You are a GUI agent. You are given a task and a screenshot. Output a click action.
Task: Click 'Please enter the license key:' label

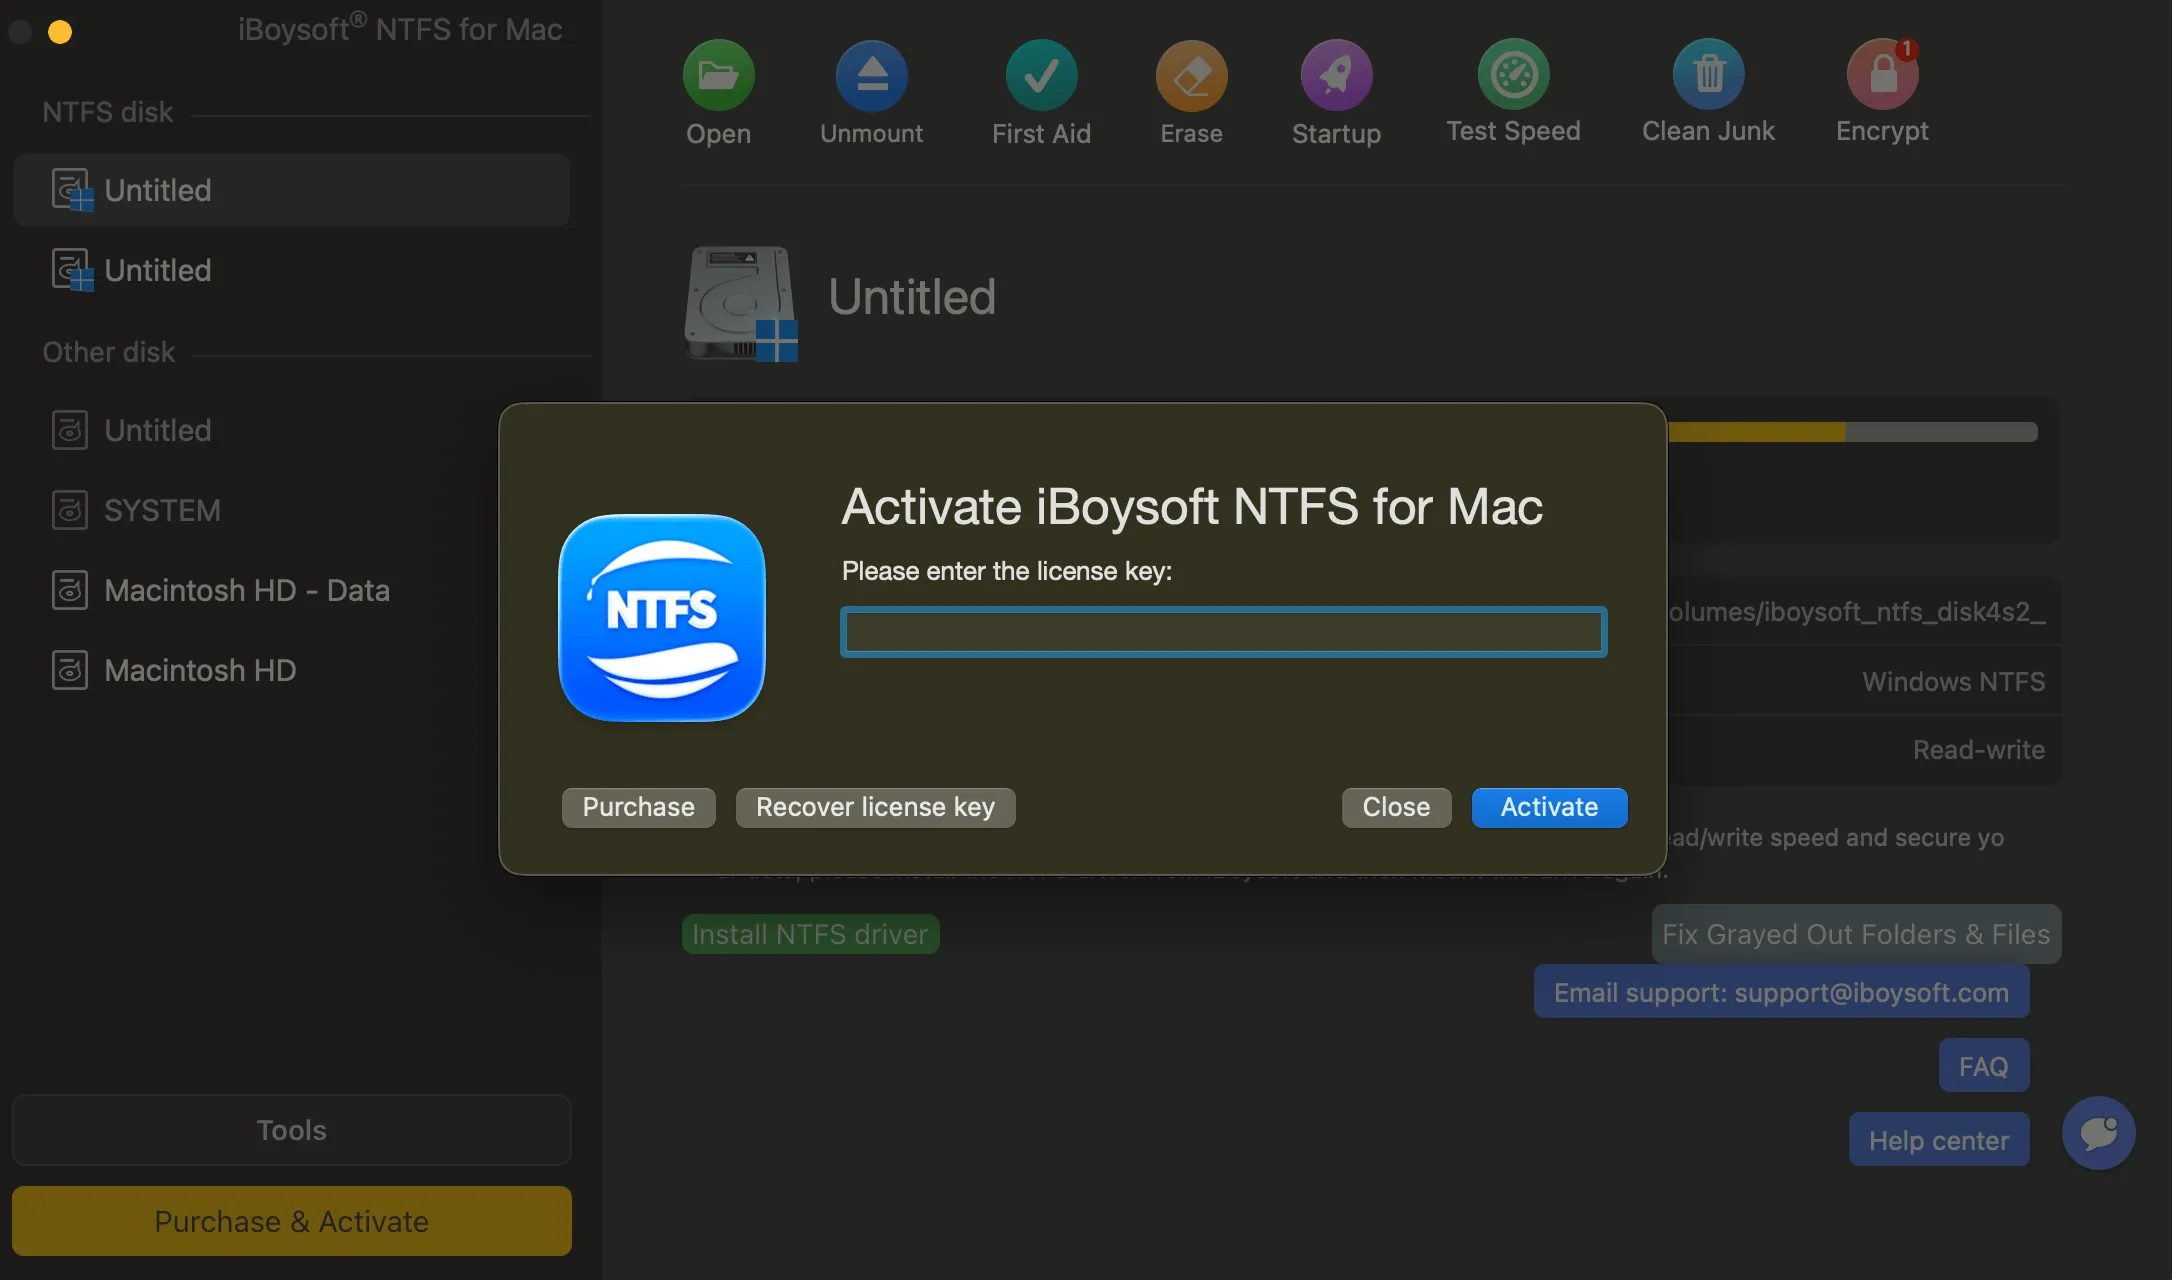(x=1007, y=571)
